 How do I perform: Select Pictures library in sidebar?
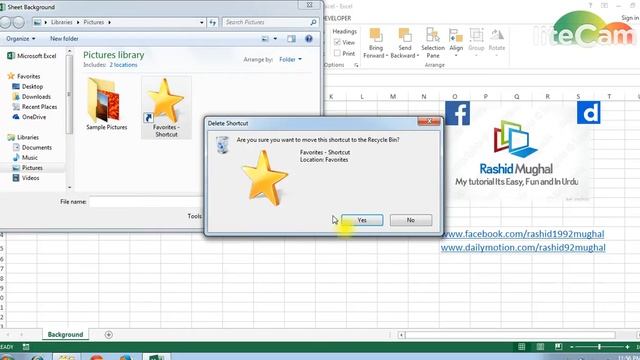[x=27, y=168]
